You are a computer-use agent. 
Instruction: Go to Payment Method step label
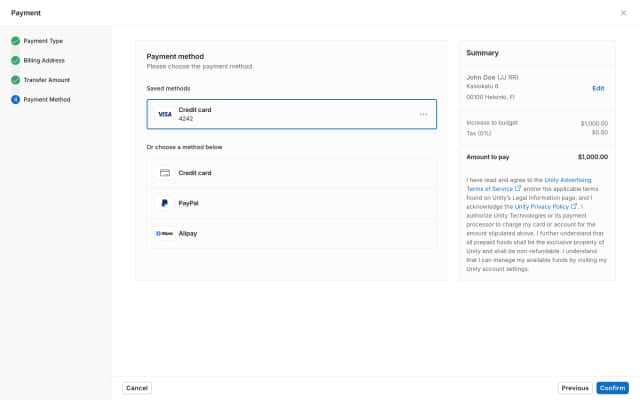pos(47,100)
